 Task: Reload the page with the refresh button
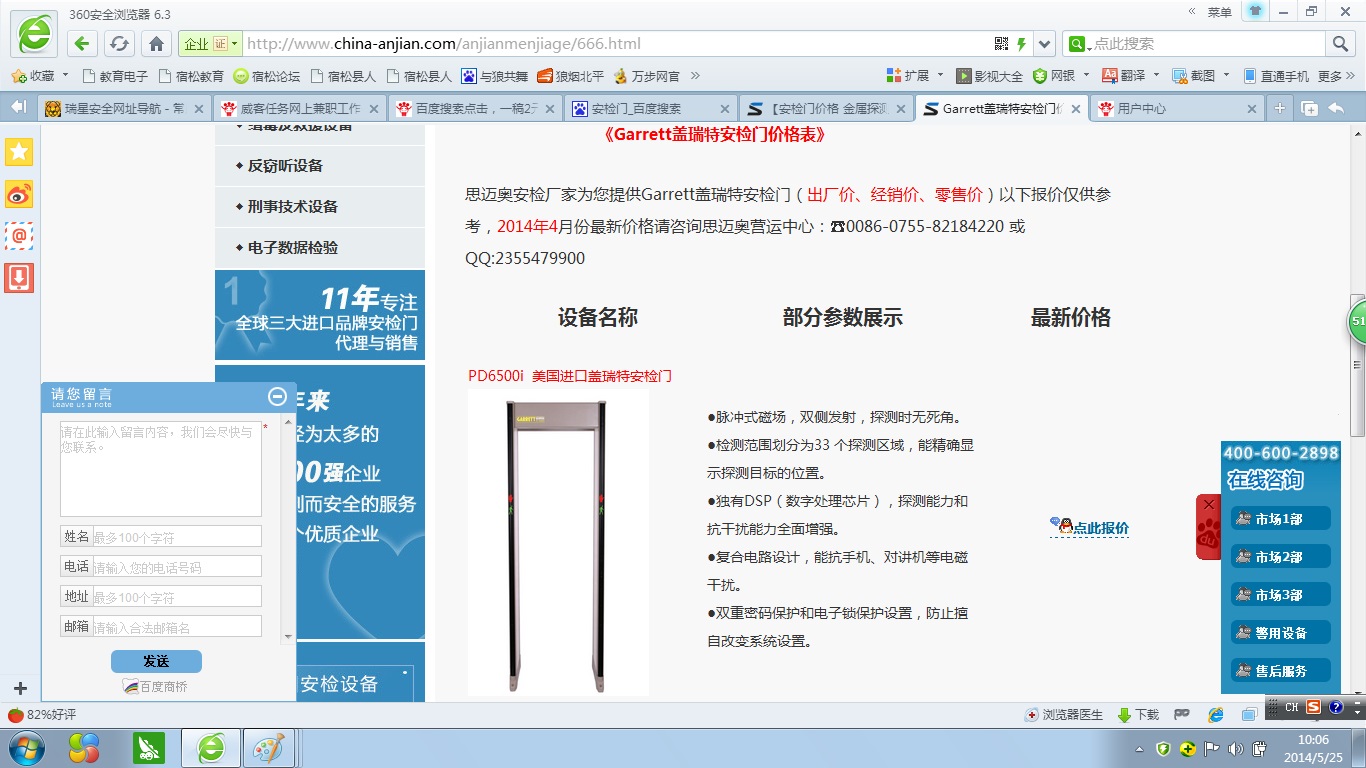119,44
